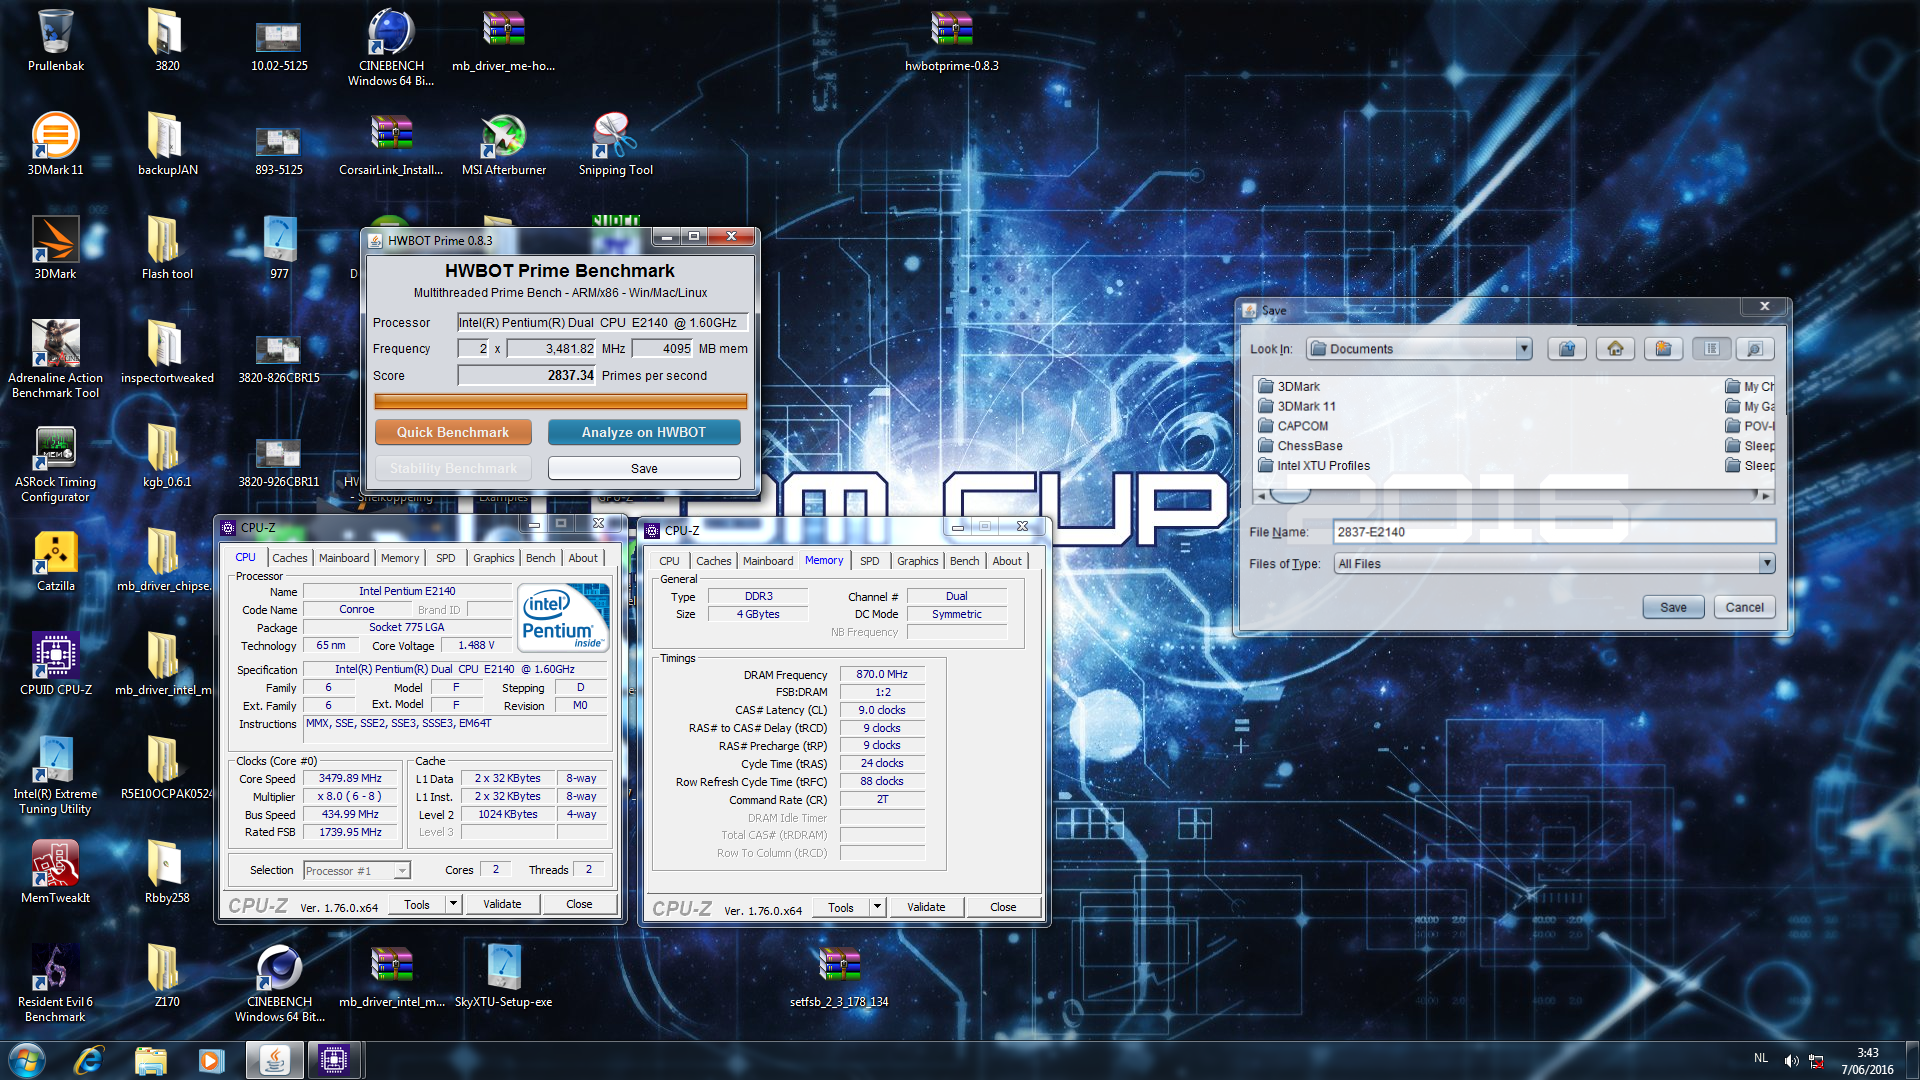Open Mainboard tab in left CPU-Z window
This screenshot has height=1080, width=1920.
click(x=344, y=558)
